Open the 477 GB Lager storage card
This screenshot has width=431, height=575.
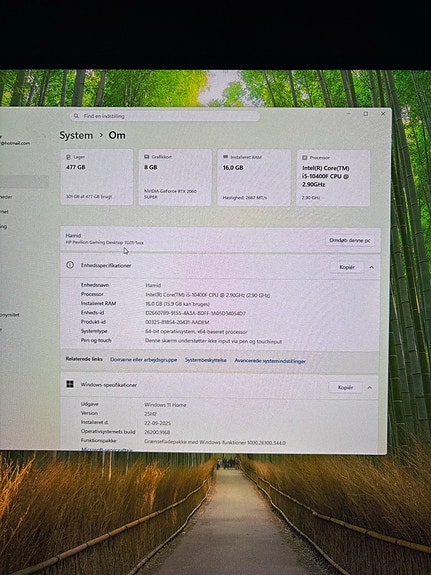click(97, 177)
